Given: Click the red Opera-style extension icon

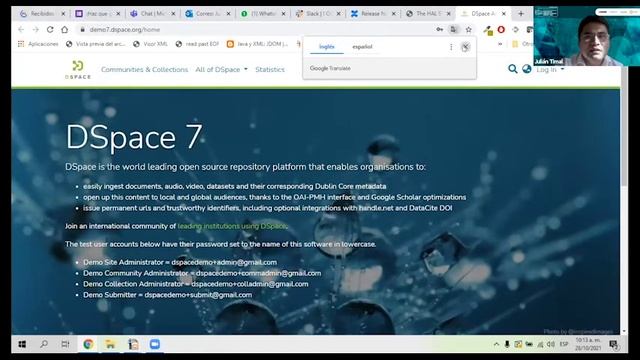Looking at the screenshot, I should pyautogui.click(x=501, y=29).
